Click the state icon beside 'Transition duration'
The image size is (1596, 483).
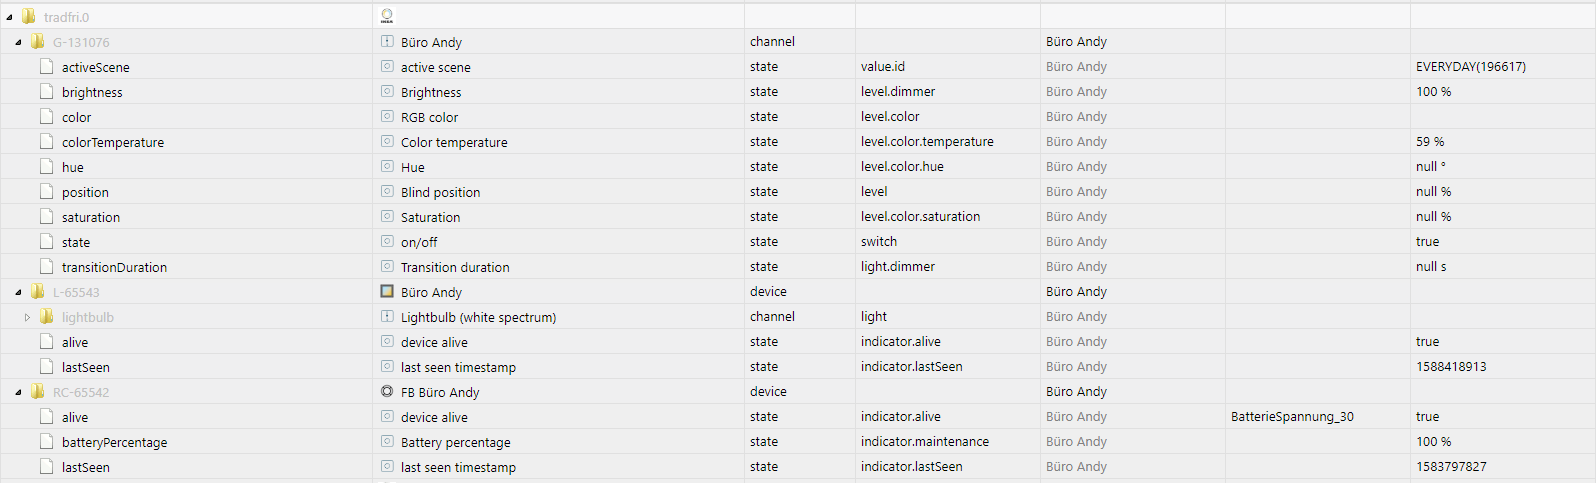[387, 266]
